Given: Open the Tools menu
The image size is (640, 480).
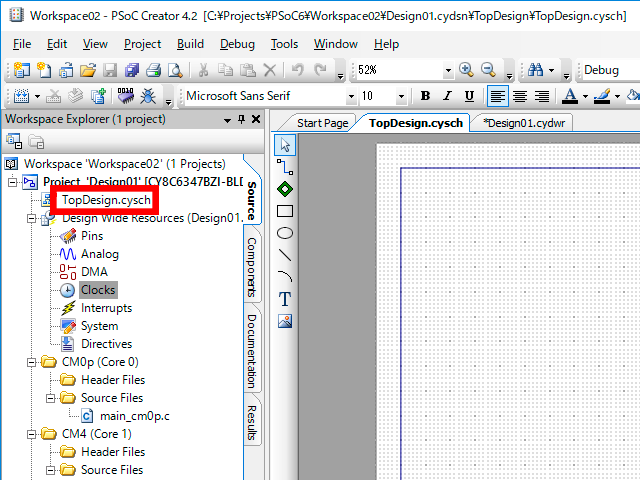Looking at the screenshot, I should (284, 44).
